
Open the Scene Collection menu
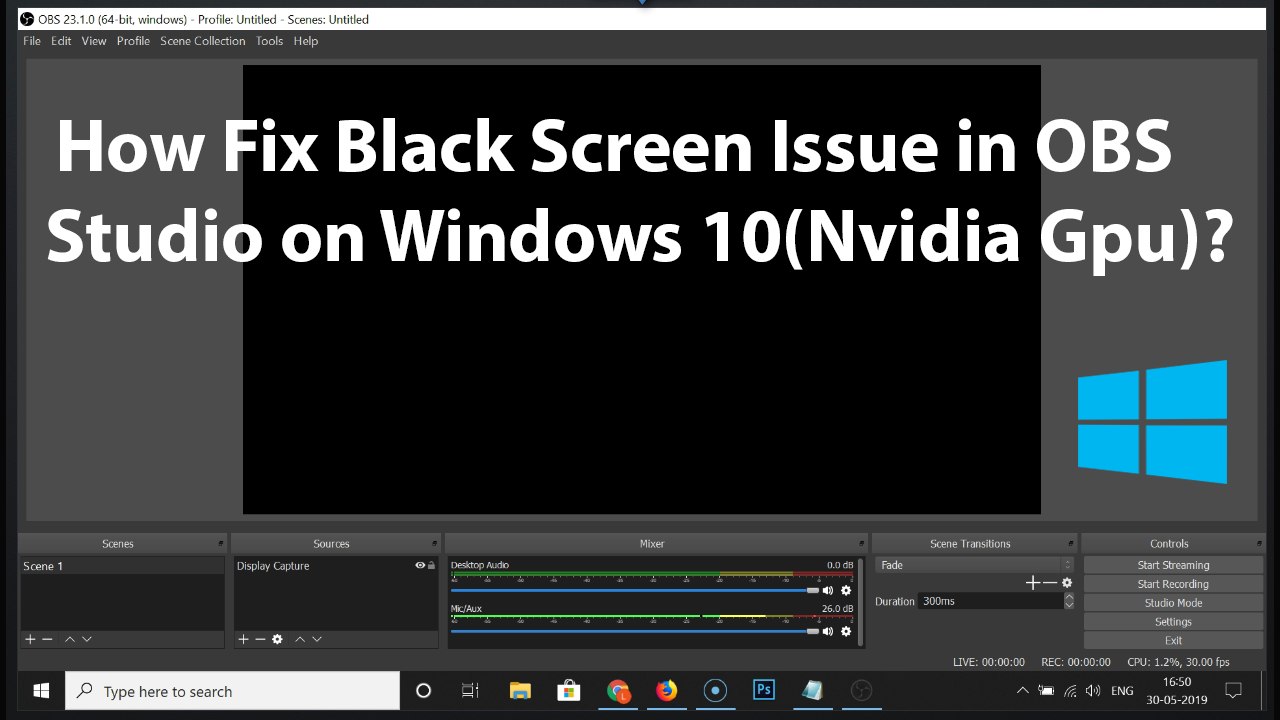(202, 41)
